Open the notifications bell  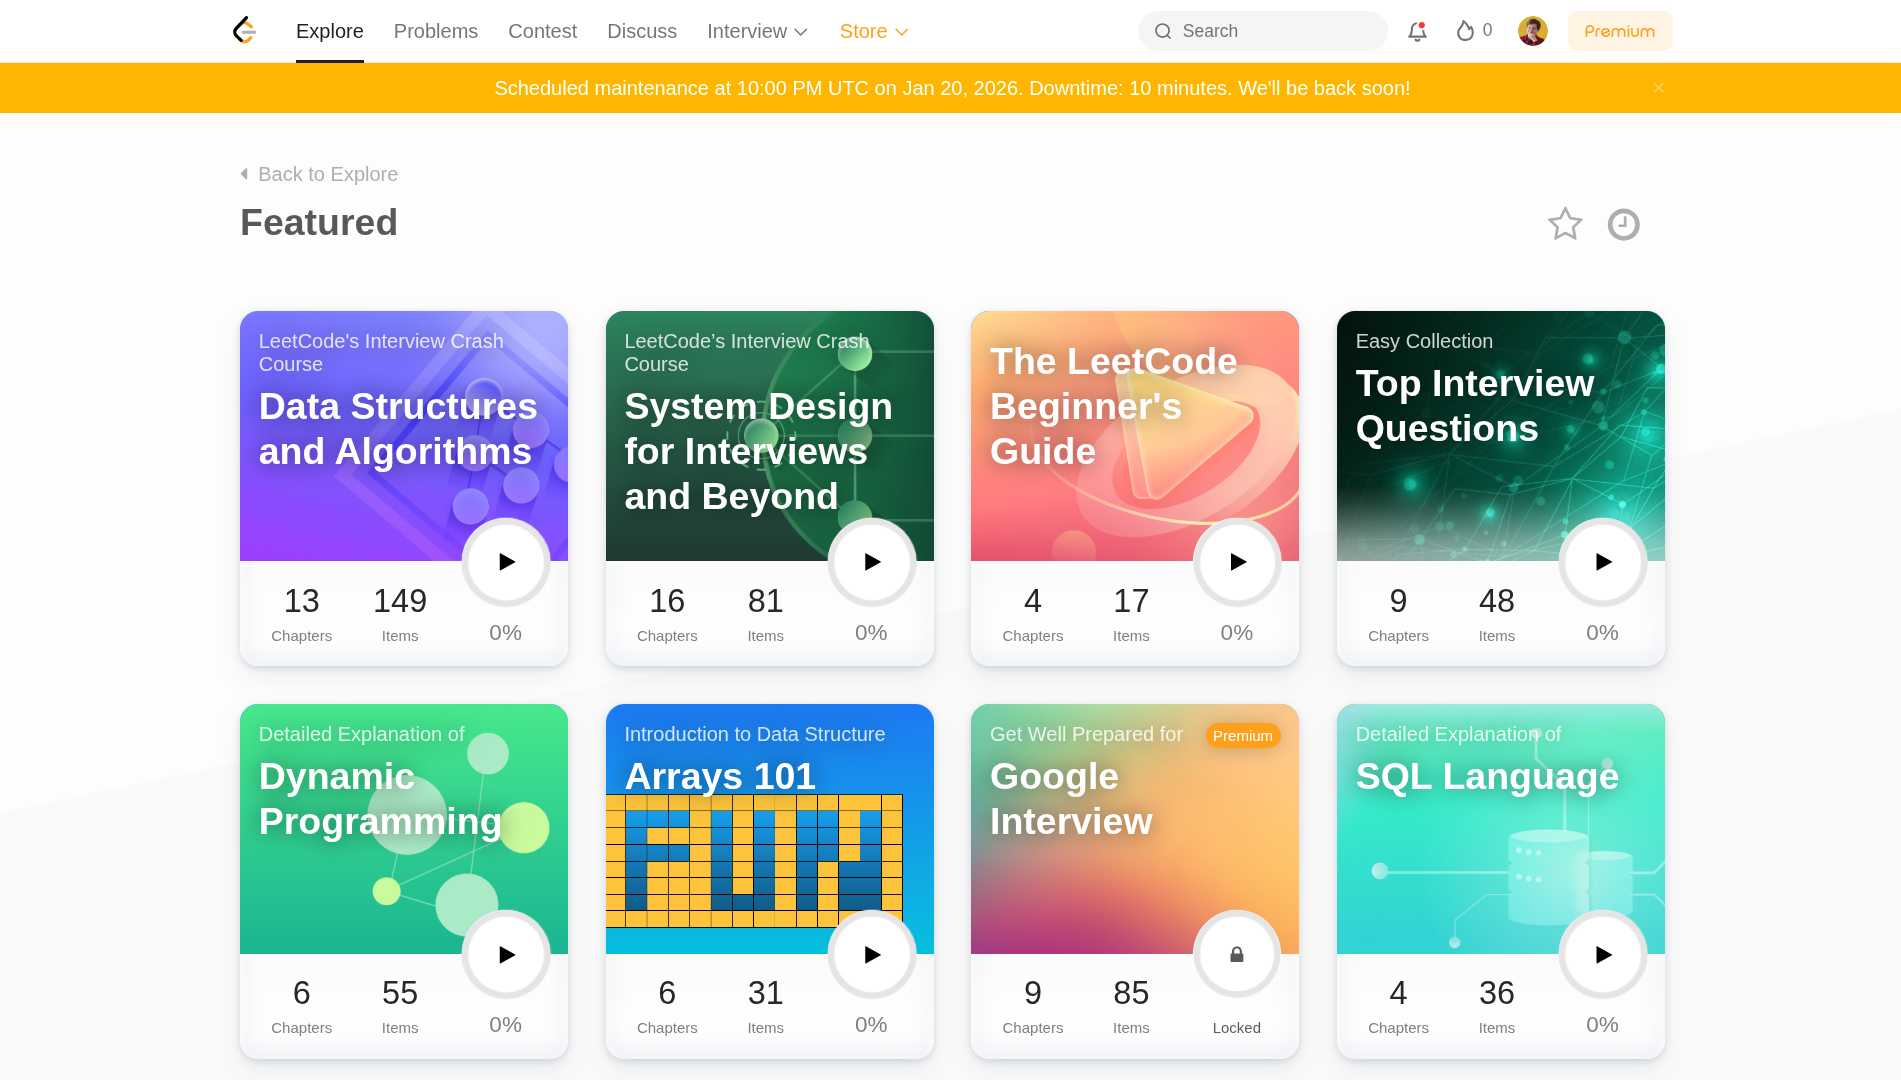point(1417,31)
